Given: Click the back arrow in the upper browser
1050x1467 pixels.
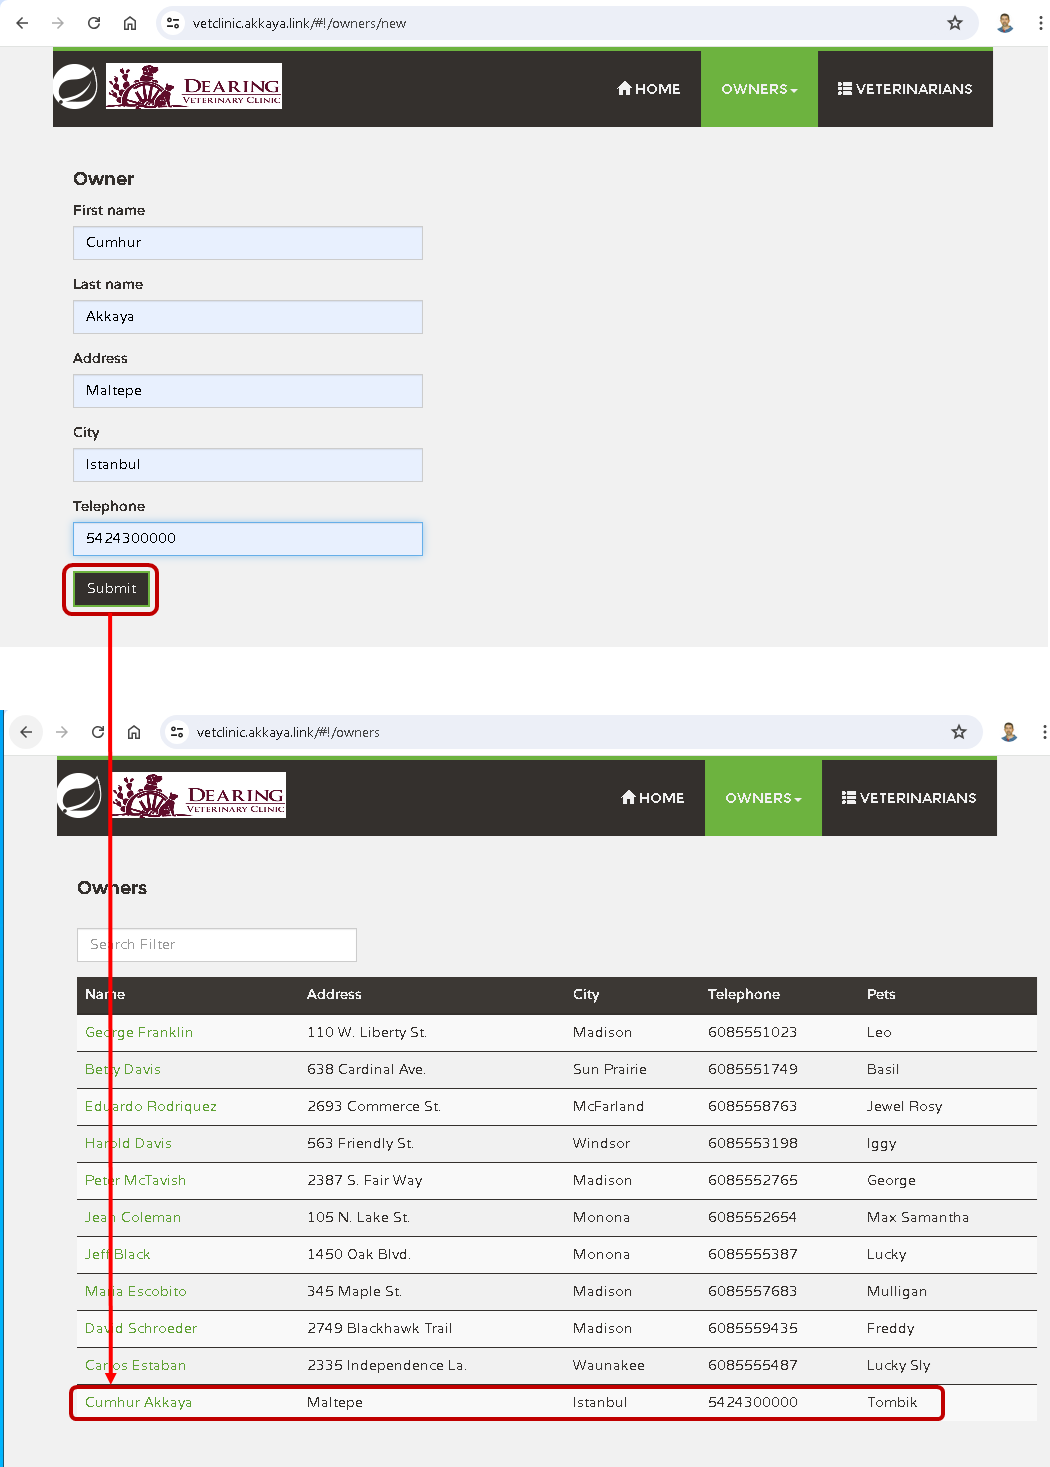Looking at the screenshot, I should 22,23.
